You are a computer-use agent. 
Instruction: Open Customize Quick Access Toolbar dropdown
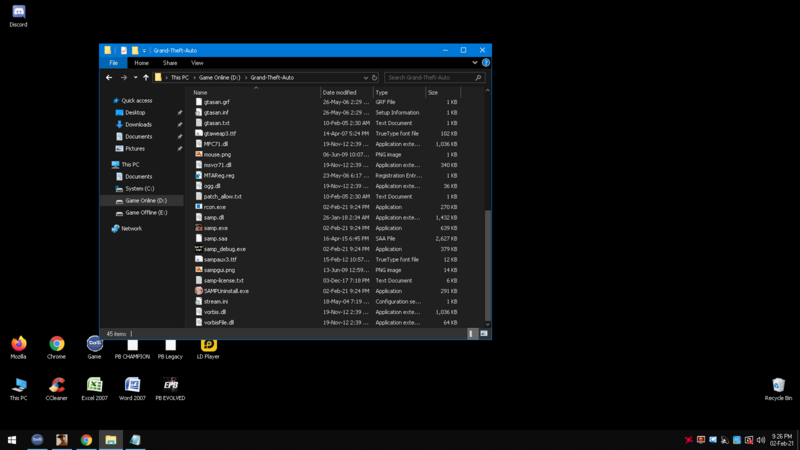tap(144, 51)
